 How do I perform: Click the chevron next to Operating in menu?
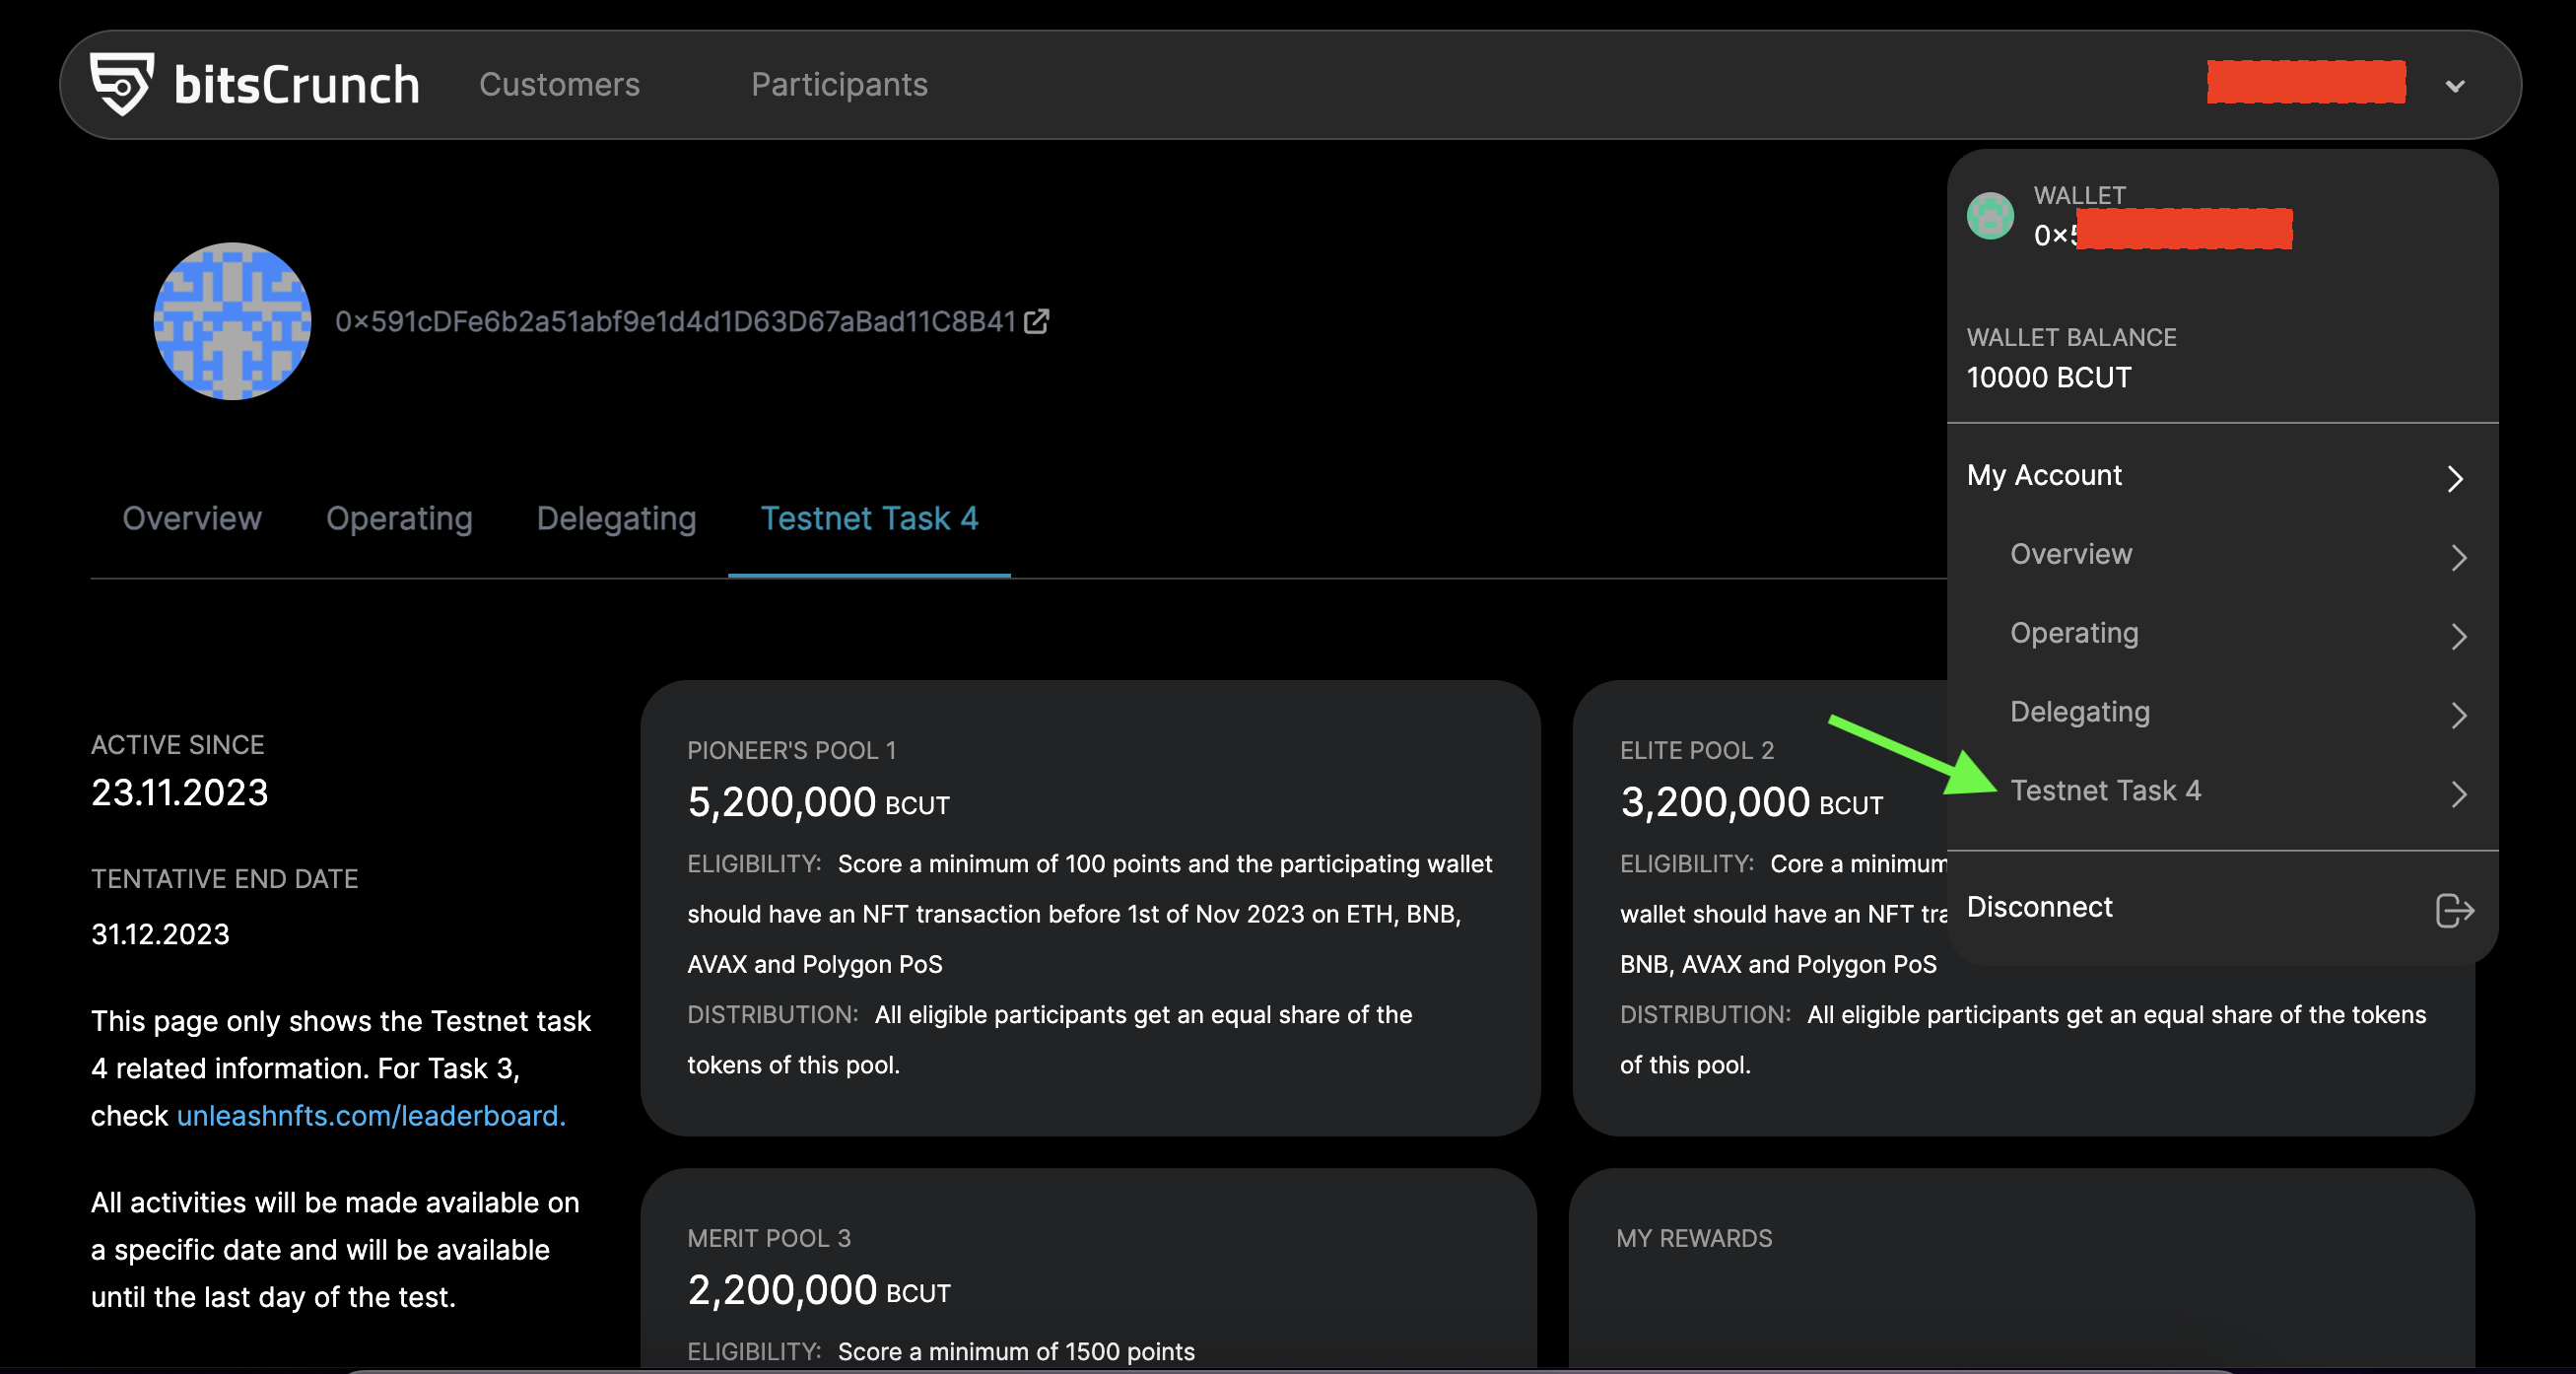2459,636
